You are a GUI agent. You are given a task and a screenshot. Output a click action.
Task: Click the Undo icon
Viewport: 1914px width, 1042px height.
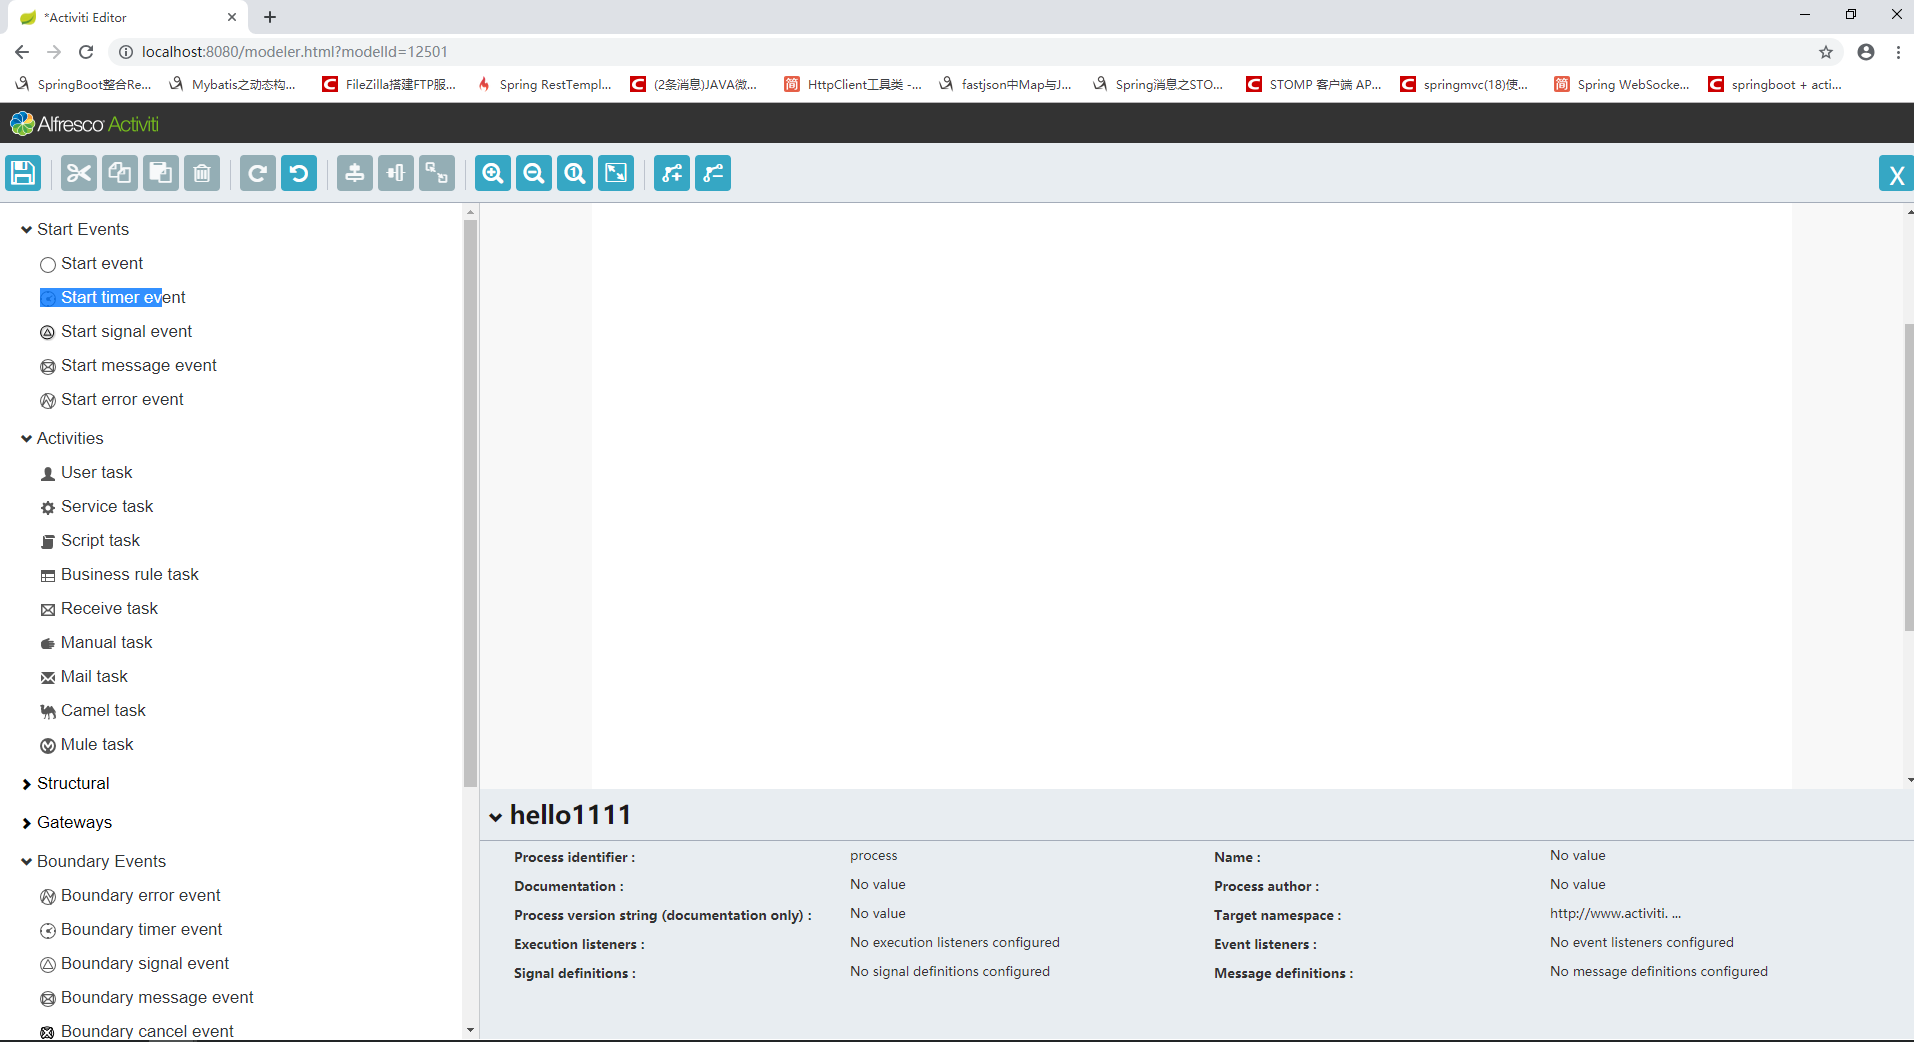tap(298, 173)
